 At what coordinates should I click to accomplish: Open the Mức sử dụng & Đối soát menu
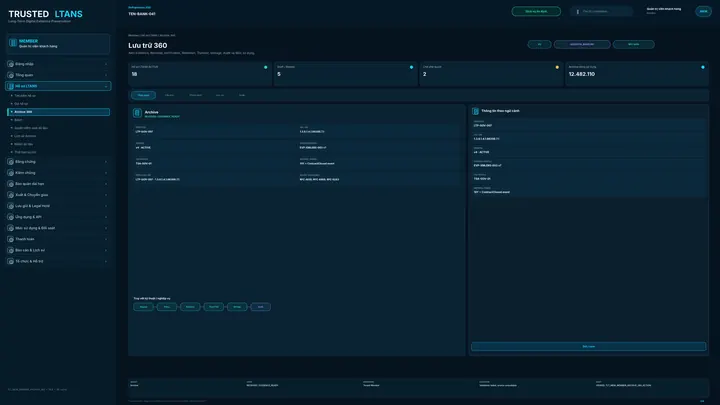point(58,228)
